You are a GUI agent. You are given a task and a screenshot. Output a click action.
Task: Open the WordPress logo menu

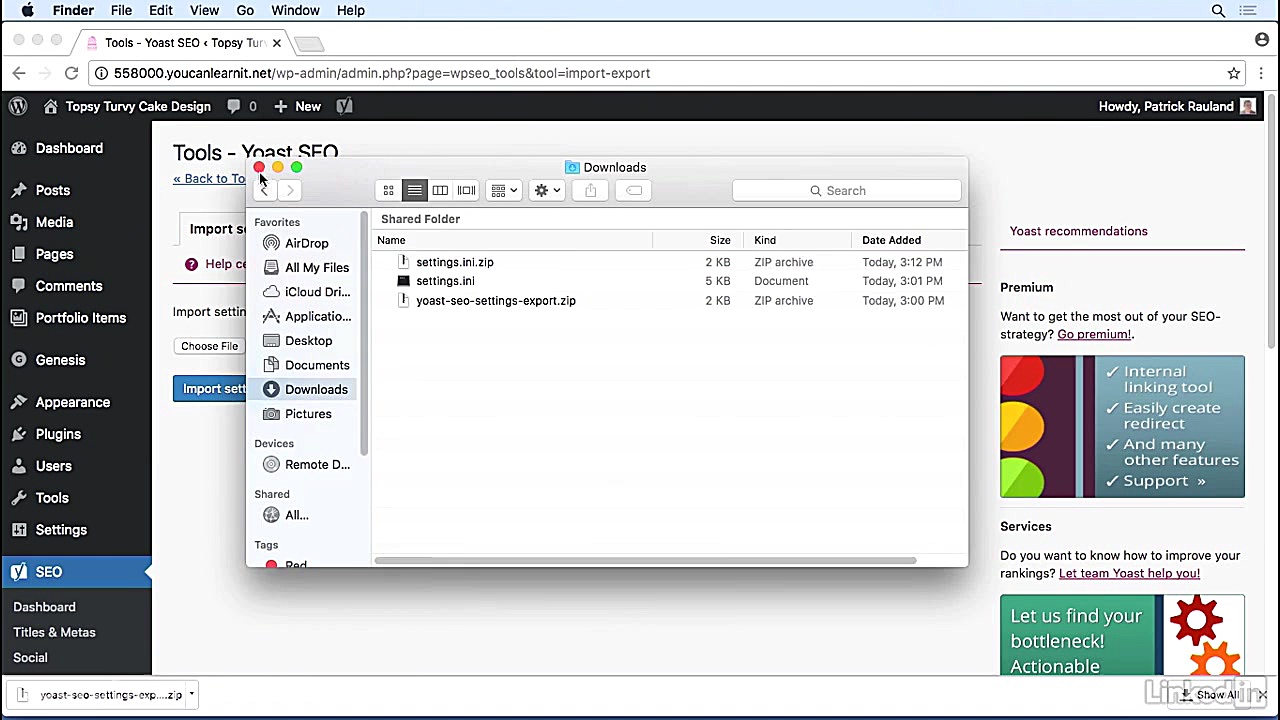18,106
